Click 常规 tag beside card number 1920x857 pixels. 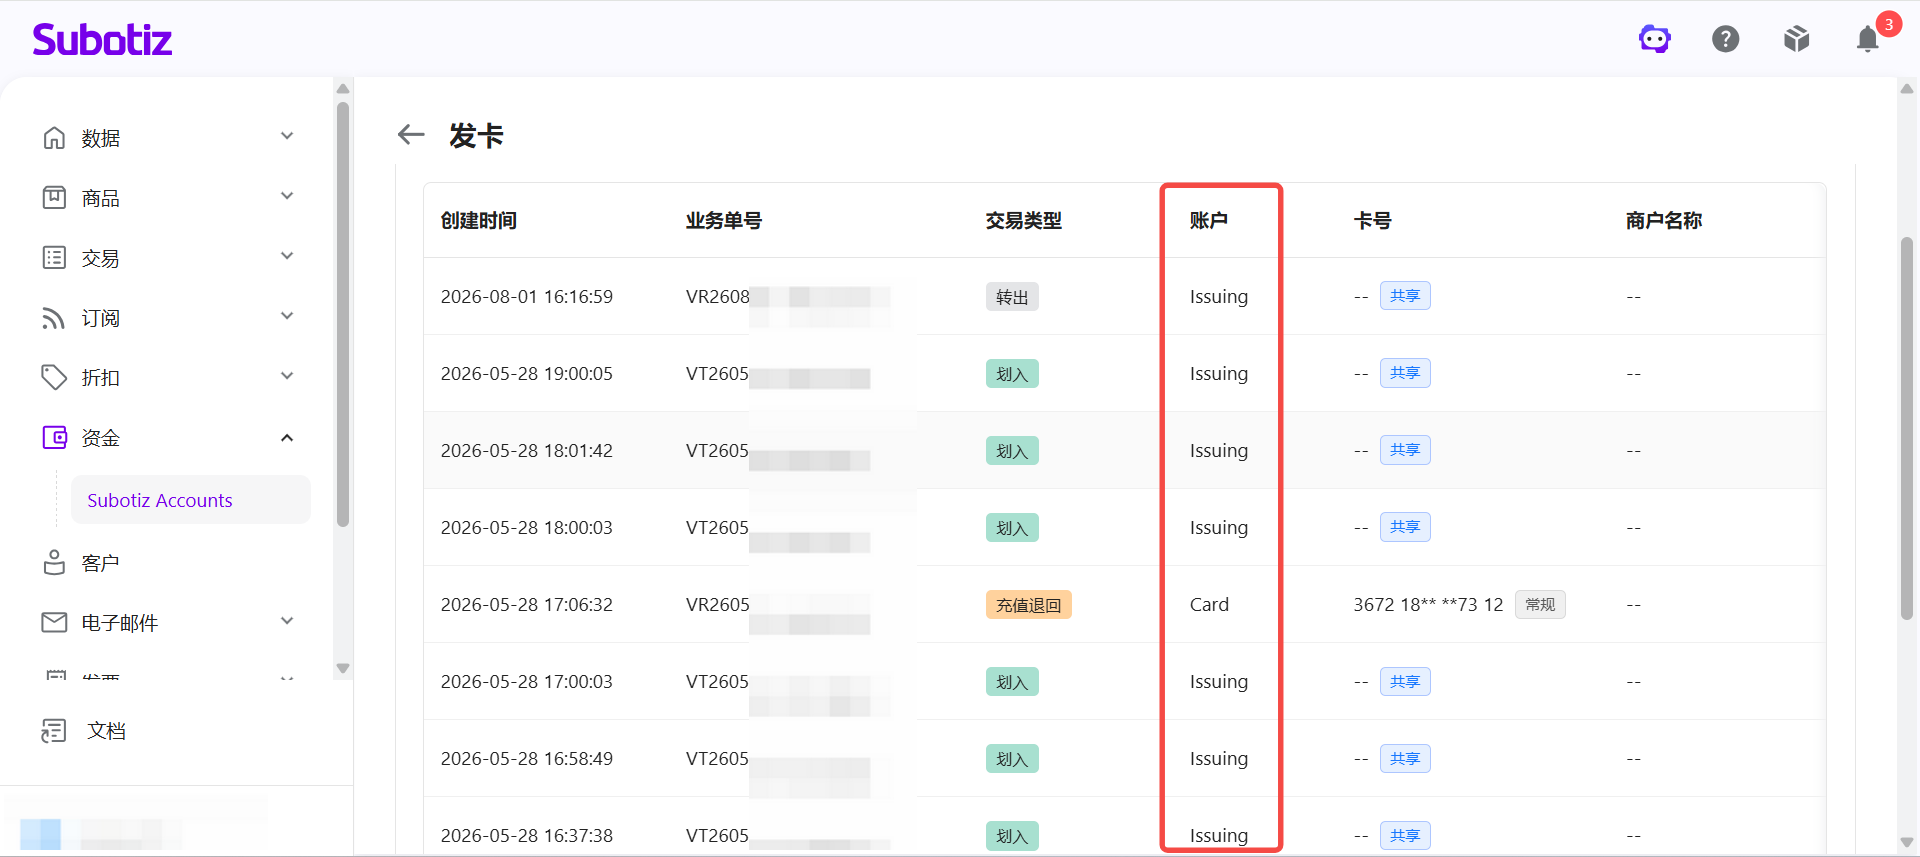[x=1540, y=604]
